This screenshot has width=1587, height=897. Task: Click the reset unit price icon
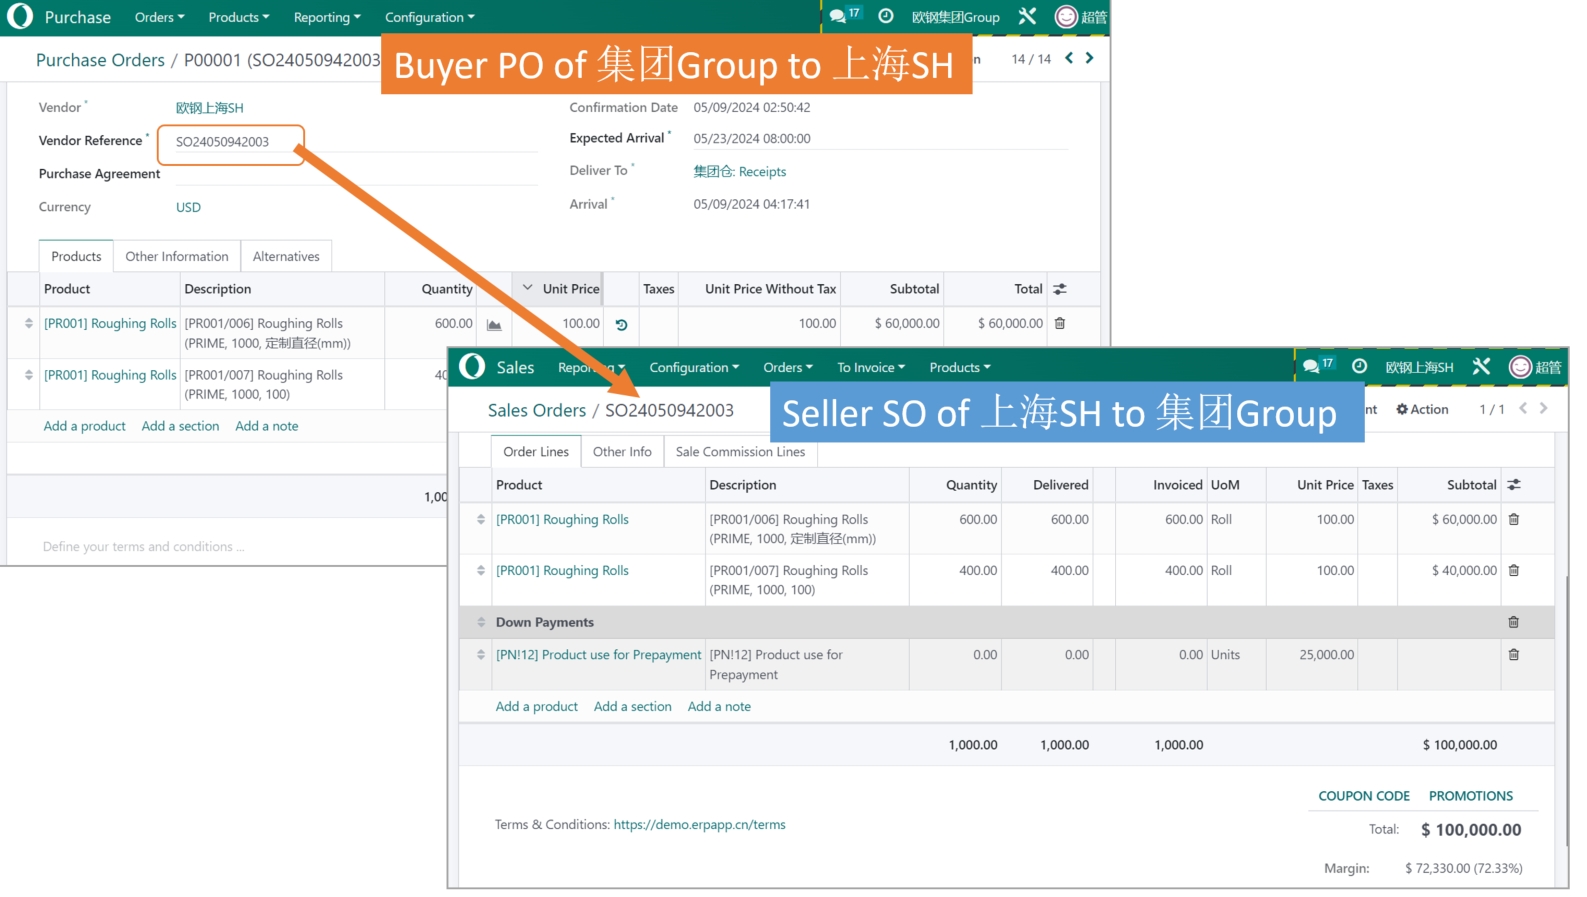coord(621,325)
